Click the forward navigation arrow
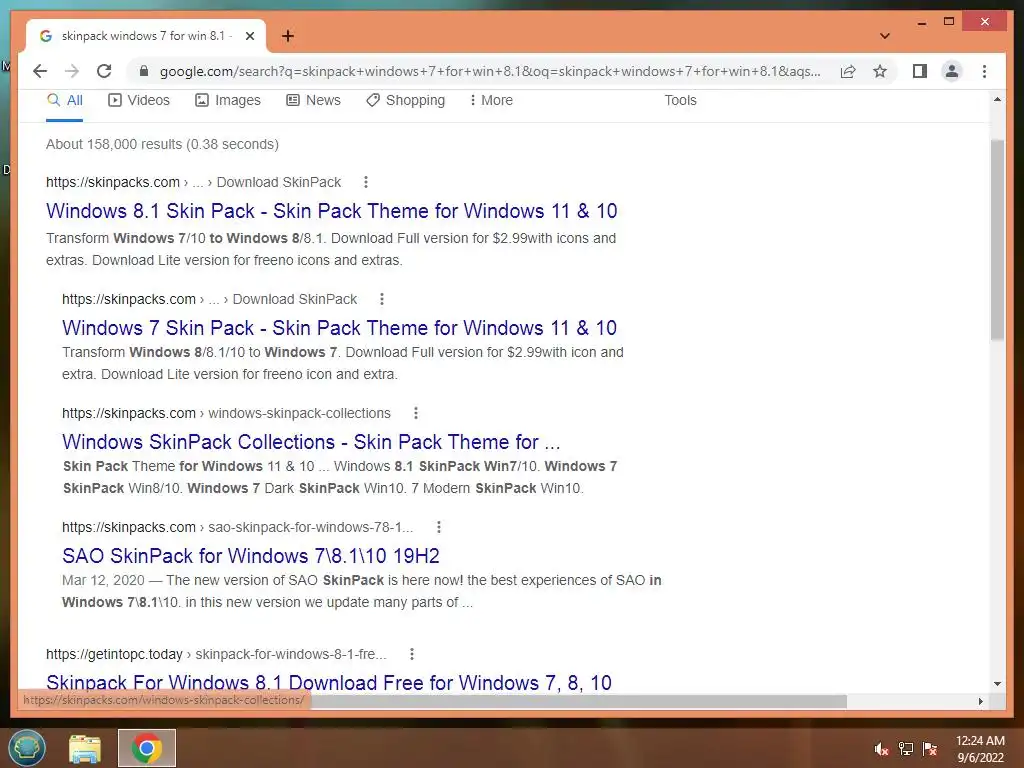The height and width of the screenshot is (768, 1024). pos(72,71)
